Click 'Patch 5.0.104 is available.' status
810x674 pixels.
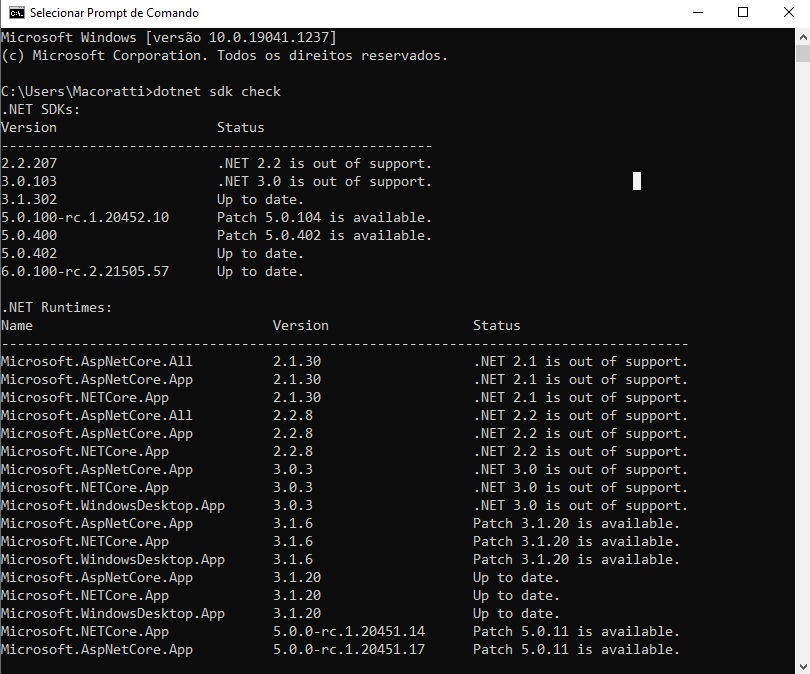coord(324,217)
